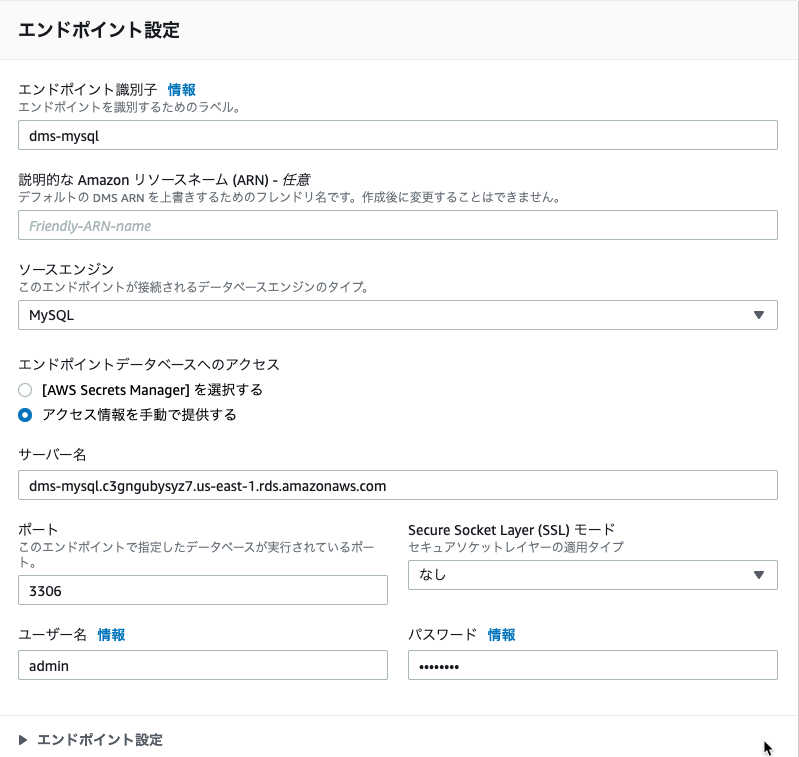This screenshot has height=757, width=799.
Task: Click the SSL mode dropdown arrow icon
Action: point(759,575)
